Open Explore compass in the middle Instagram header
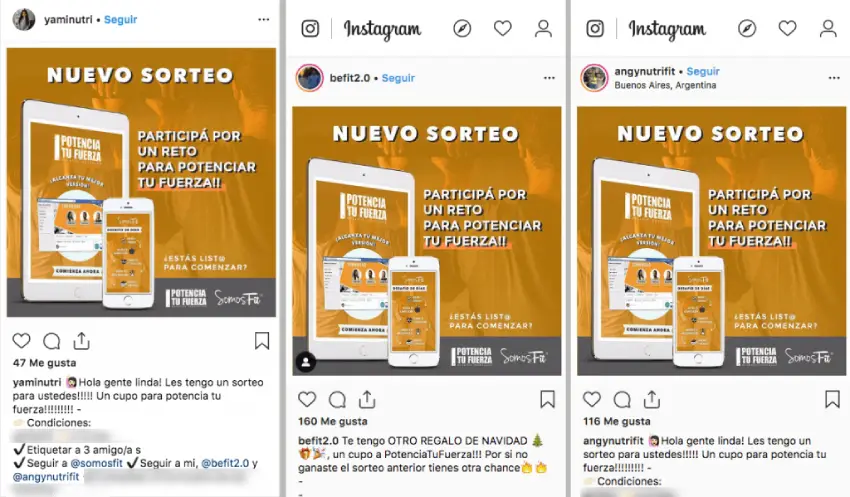This screenshot has width=850, height=497. pos(462,28)
